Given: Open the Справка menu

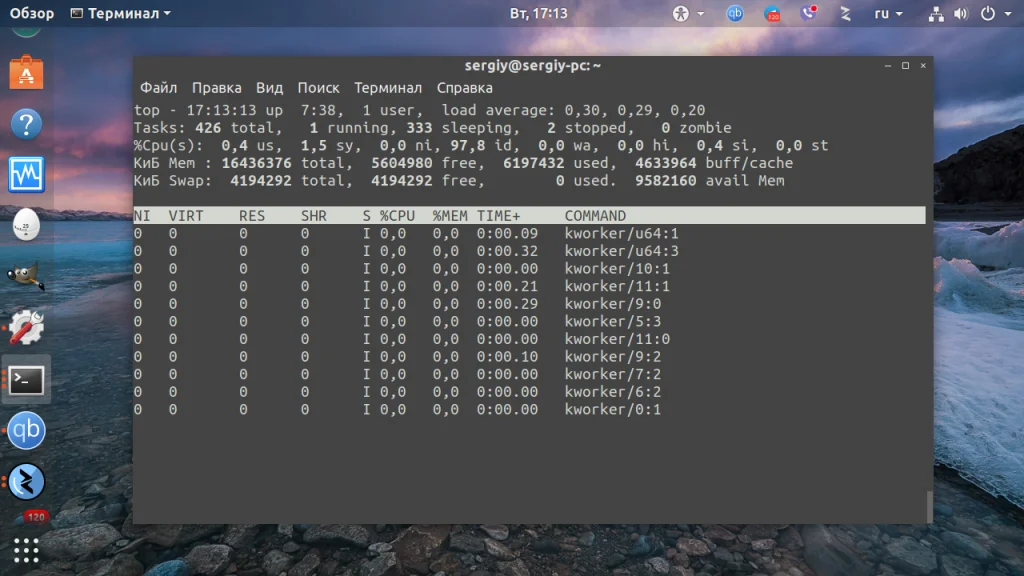Looking at the screenshot, I should point(464,88).
